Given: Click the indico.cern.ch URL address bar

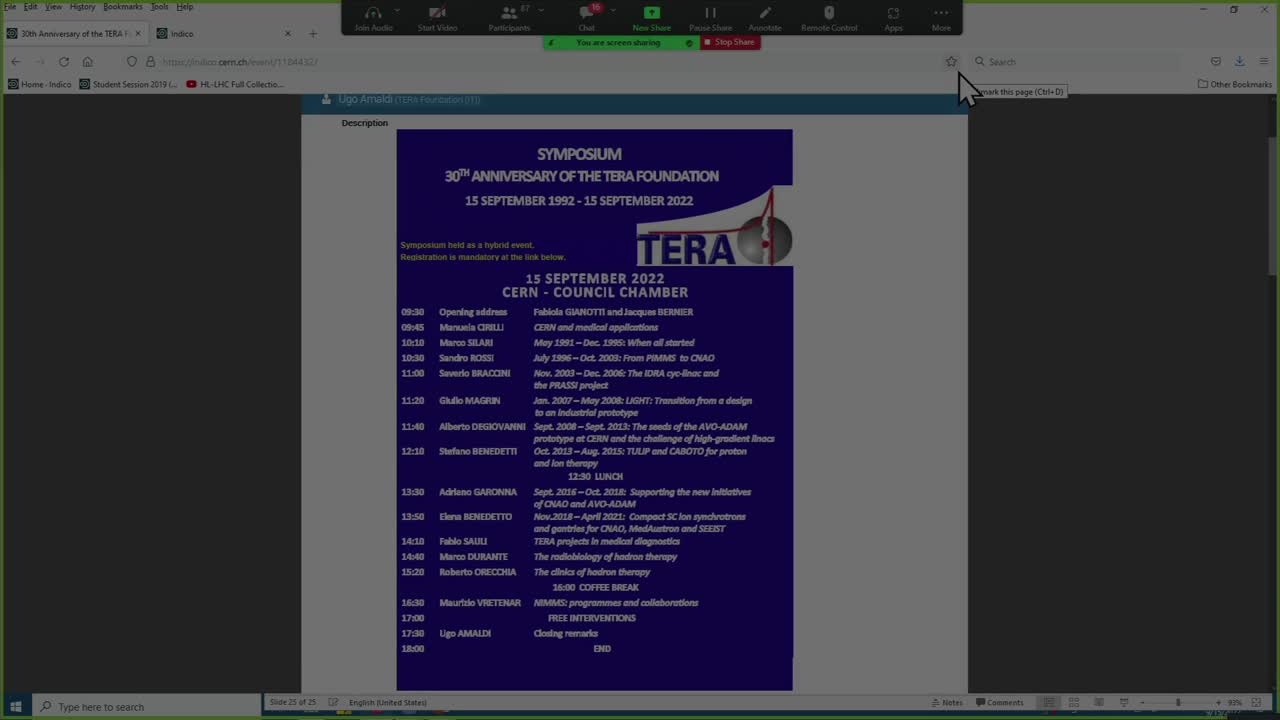Looking at the screenshot, I should (x=540, y=62).
